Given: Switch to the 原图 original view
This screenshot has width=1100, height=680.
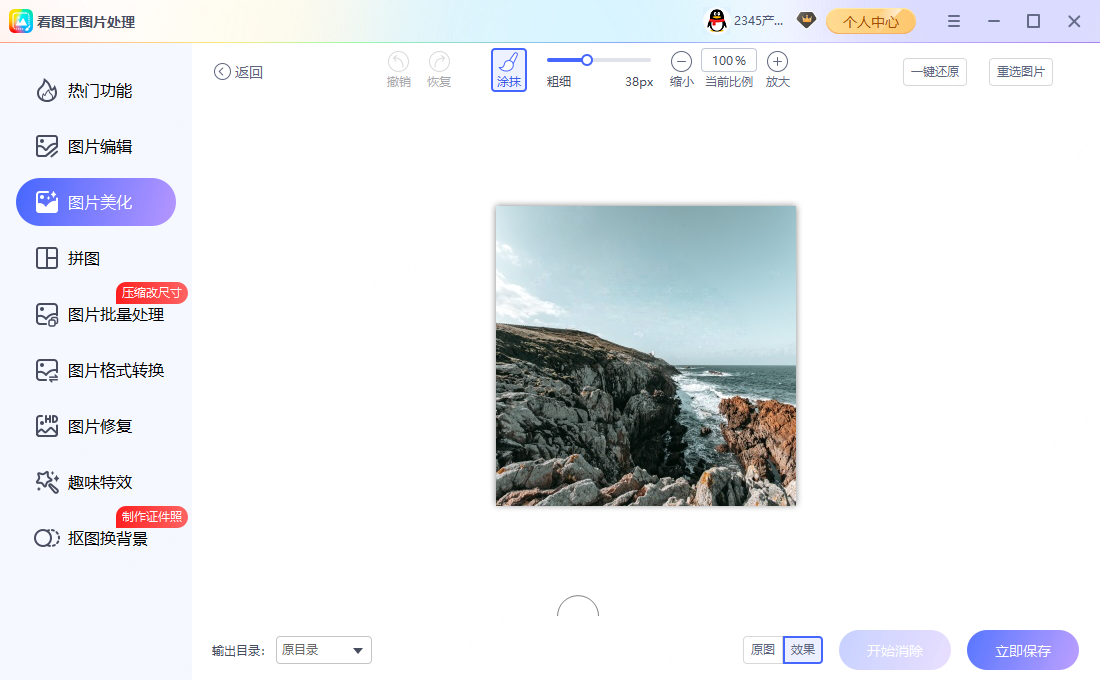Looking at the screenshot, I should point(763,650).
